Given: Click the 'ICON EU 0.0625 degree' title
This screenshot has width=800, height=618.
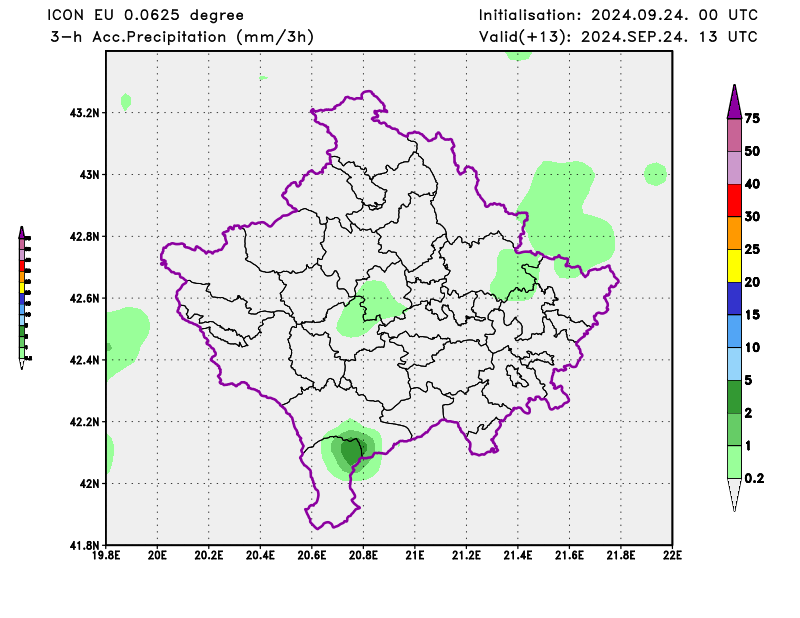Looking at the screenshot, I should [x=145, y=15].
